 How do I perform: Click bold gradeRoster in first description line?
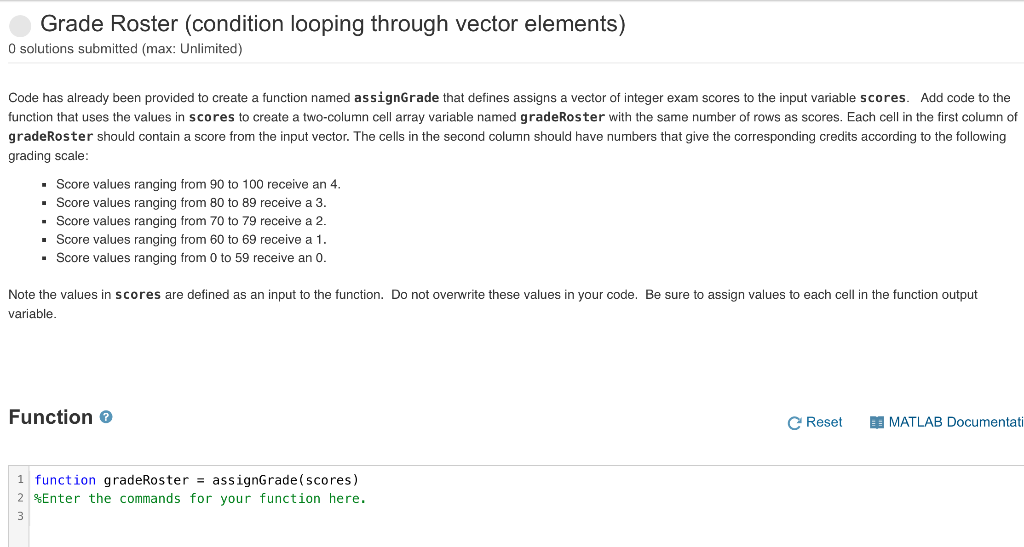[x=564, y=117]
